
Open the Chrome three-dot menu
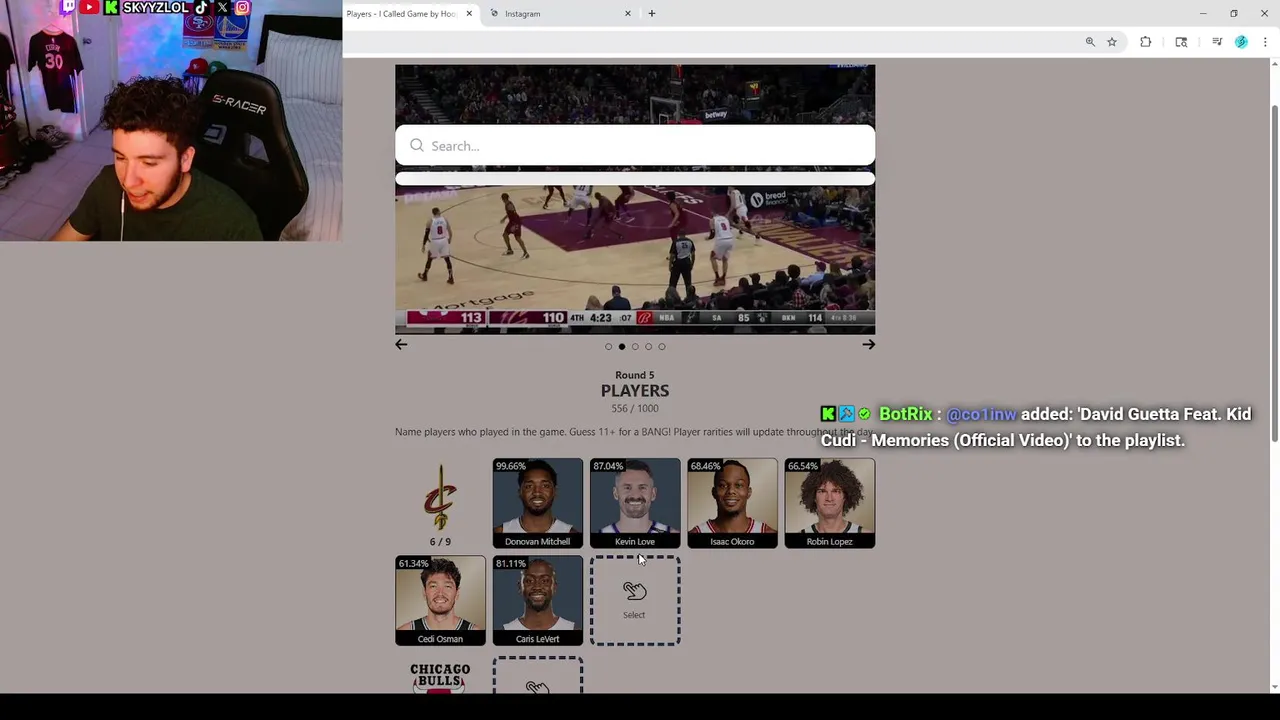click(1265, 42)
